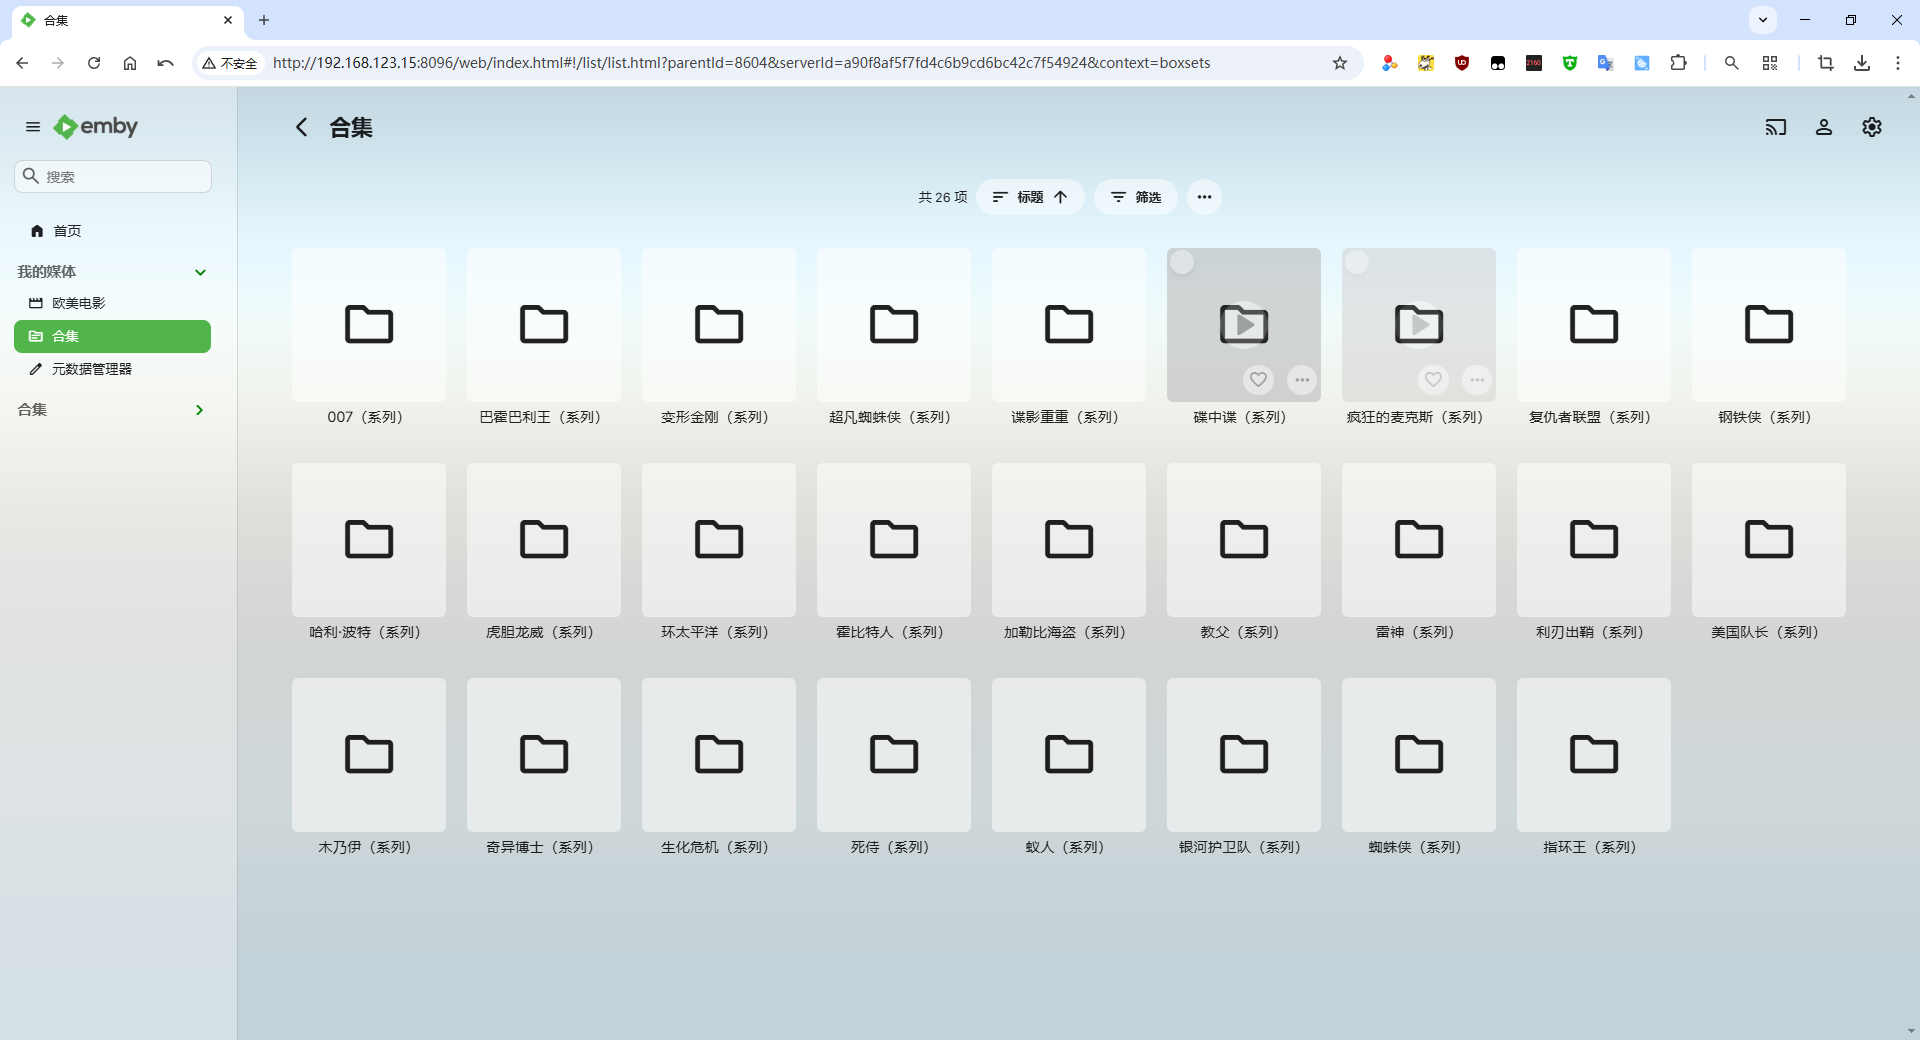Screen dimensions: 1920x1040
Task: Open the 指环王（系列） folder
Action: [1594, 755]
